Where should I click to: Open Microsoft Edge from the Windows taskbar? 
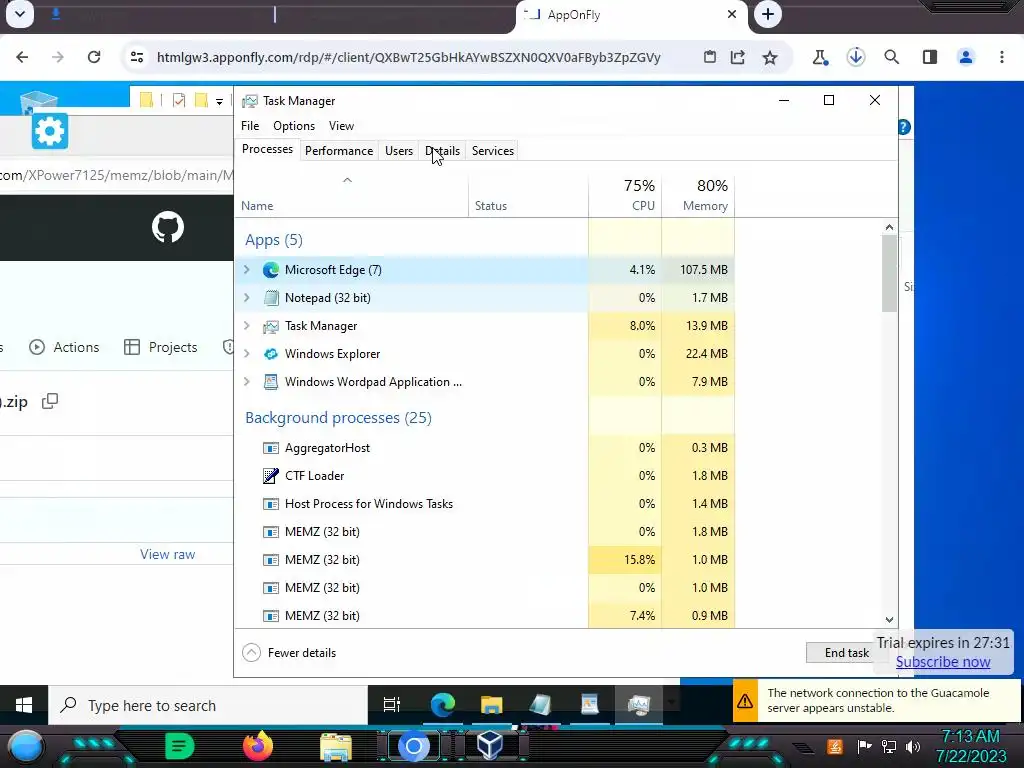pyautogui.click(x=442, y=705)
